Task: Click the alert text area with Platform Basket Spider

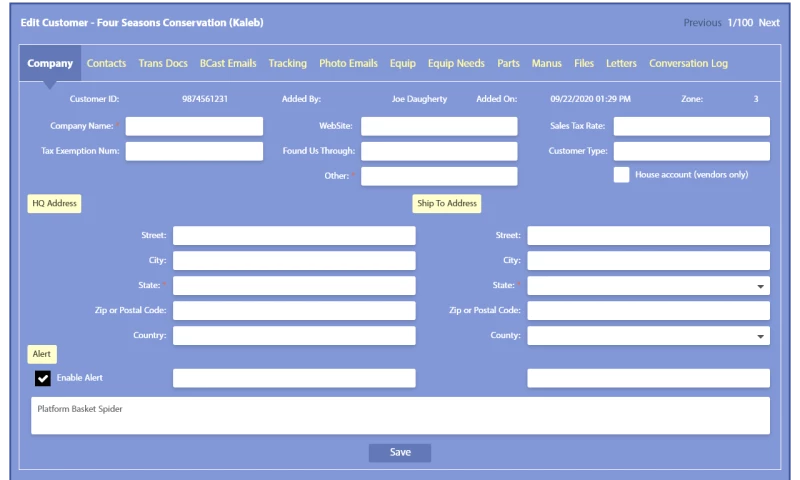Action: point(400,415)
